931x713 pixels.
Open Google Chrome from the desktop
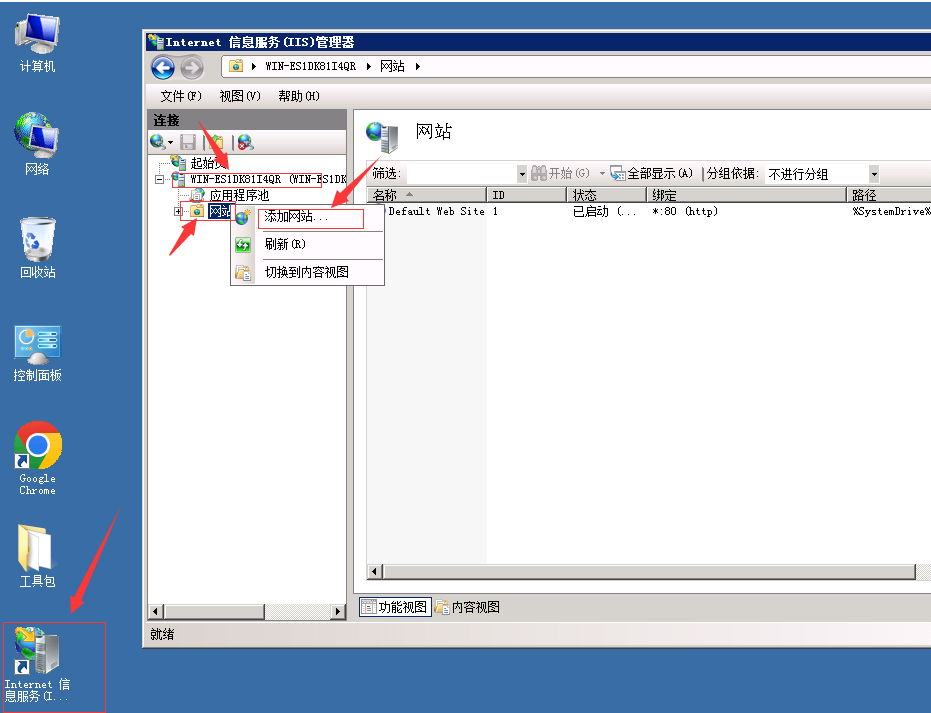pyautogui.click(x=38, y=456)
